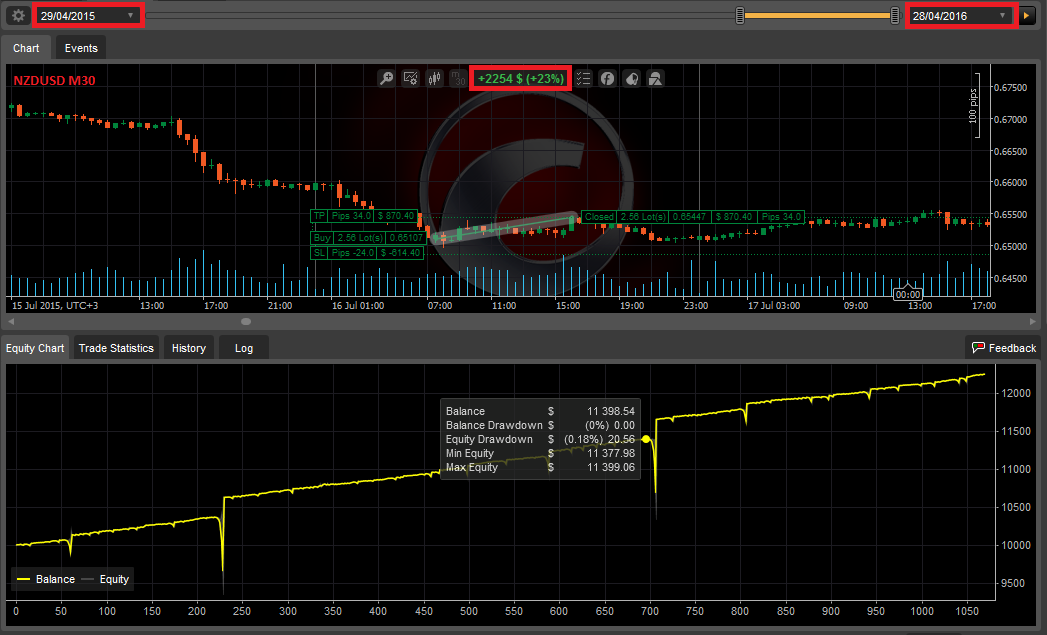Open the start date dropdown 29/04/2015
1047x635 pixels.
point(87,15)
